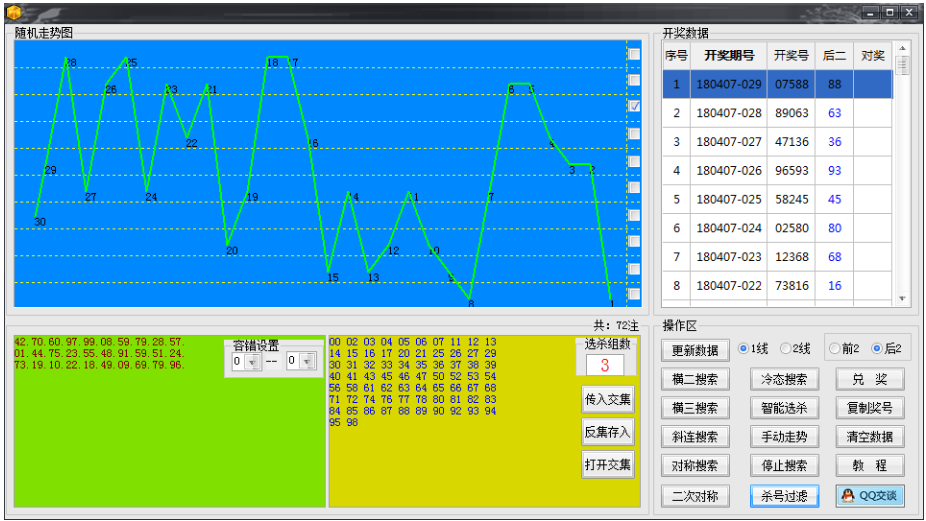926x521 pixels.
Task: Click the 打开交集 button
Action: pos(608,465)
